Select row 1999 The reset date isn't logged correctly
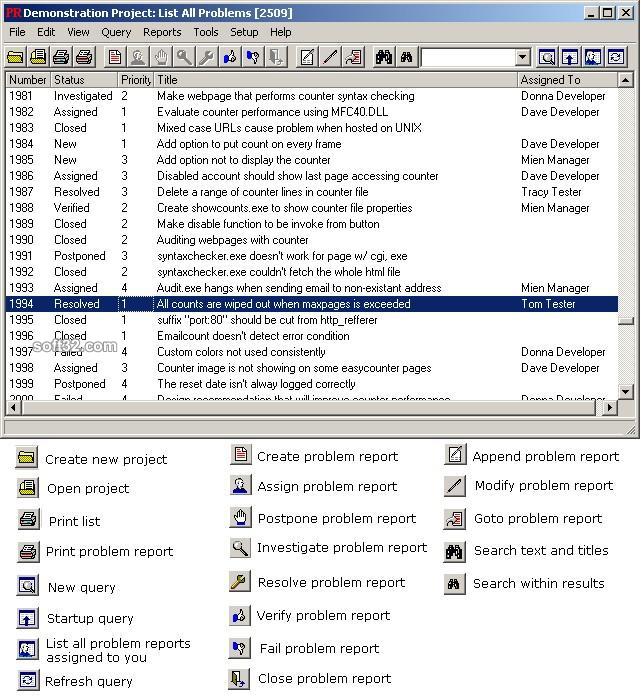 (x=312, y=384)
